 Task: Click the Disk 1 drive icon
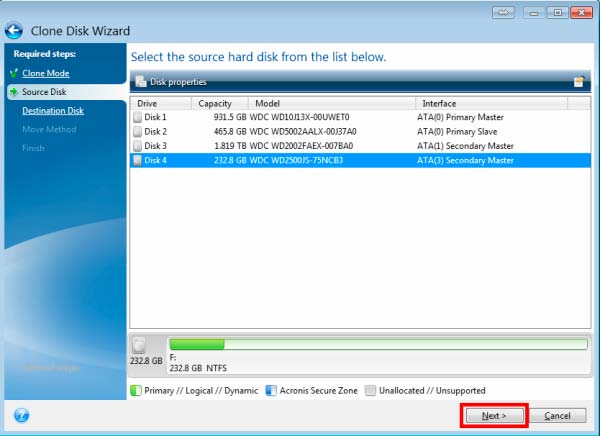pyautogui.click(x=137, y=117)
